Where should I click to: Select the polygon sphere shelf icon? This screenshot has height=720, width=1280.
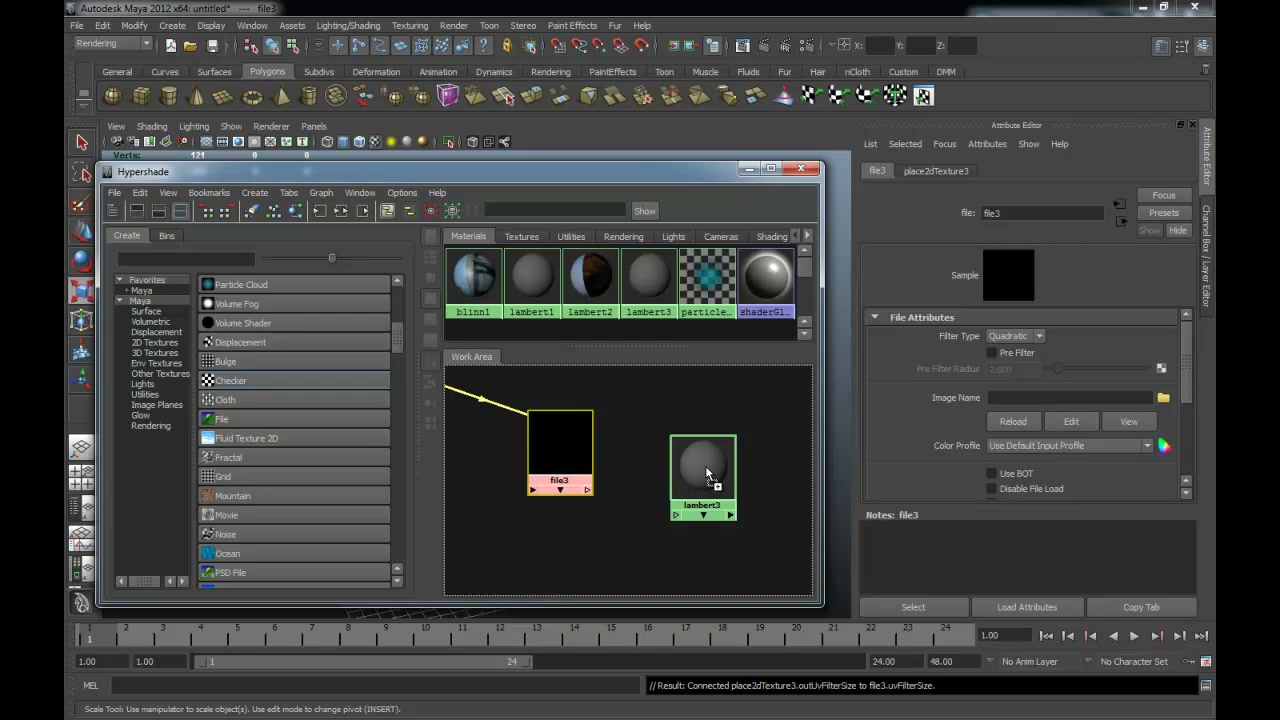[113, 96]
